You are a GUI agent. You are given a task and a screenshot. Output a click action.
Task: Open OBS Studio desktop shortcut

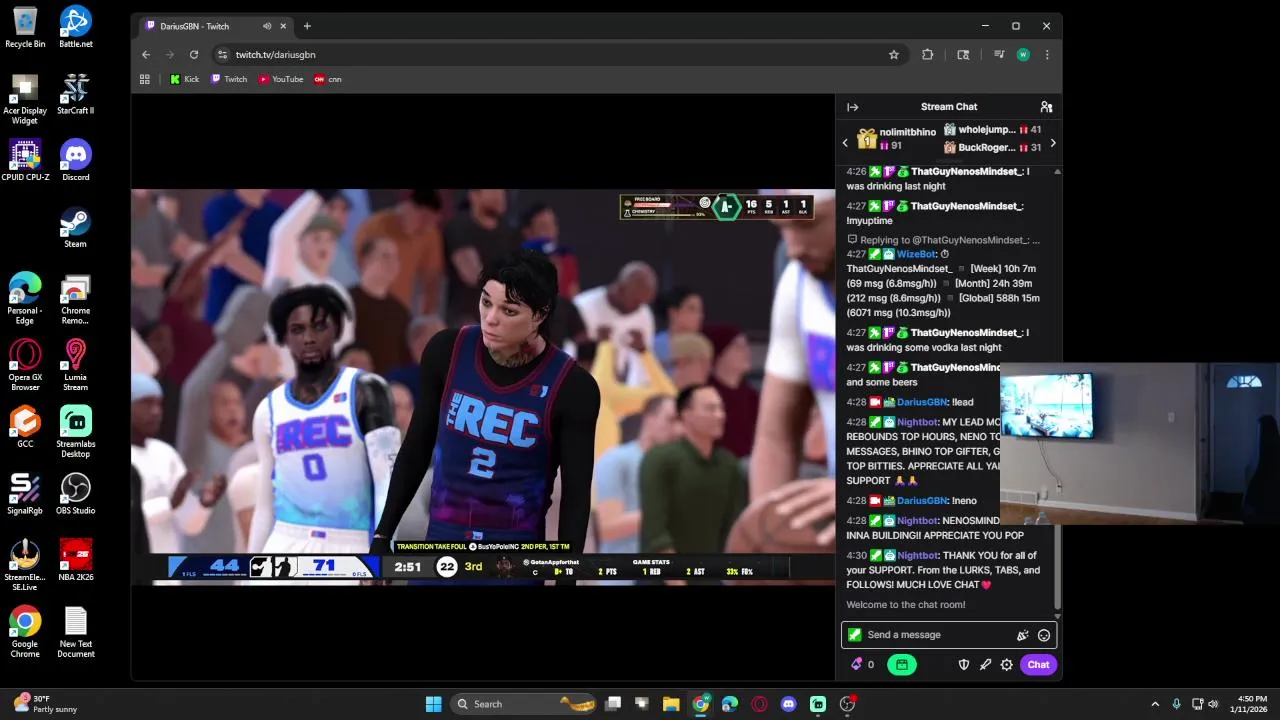76,494
